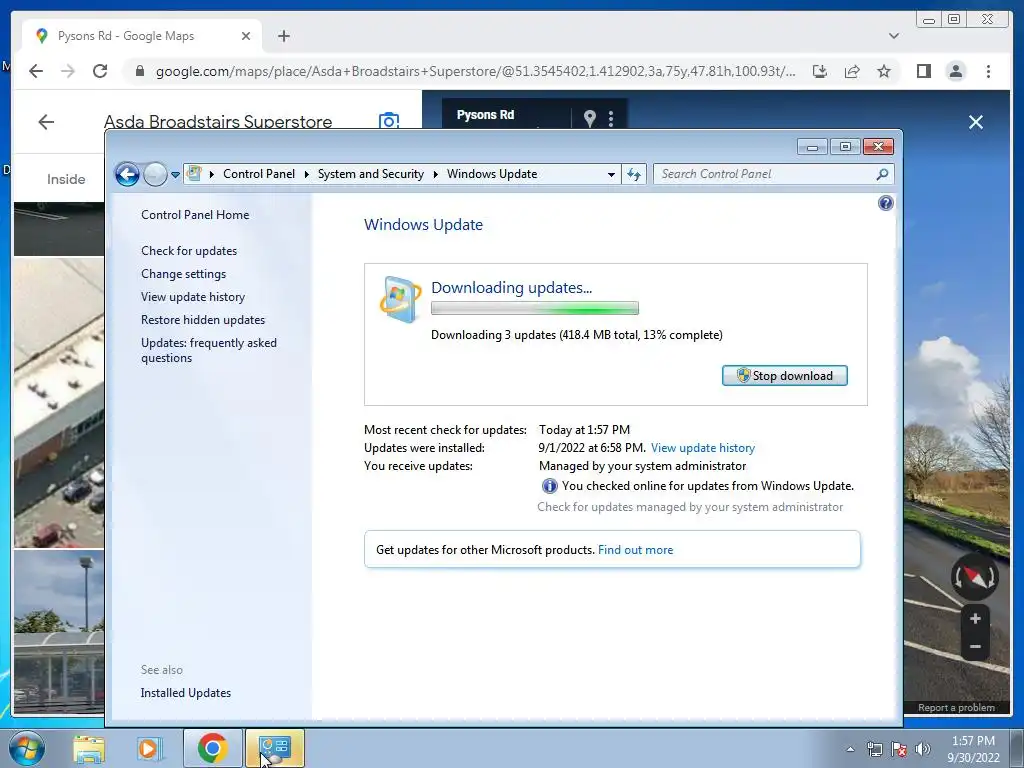Click the download progress bar

click(534, 308)
